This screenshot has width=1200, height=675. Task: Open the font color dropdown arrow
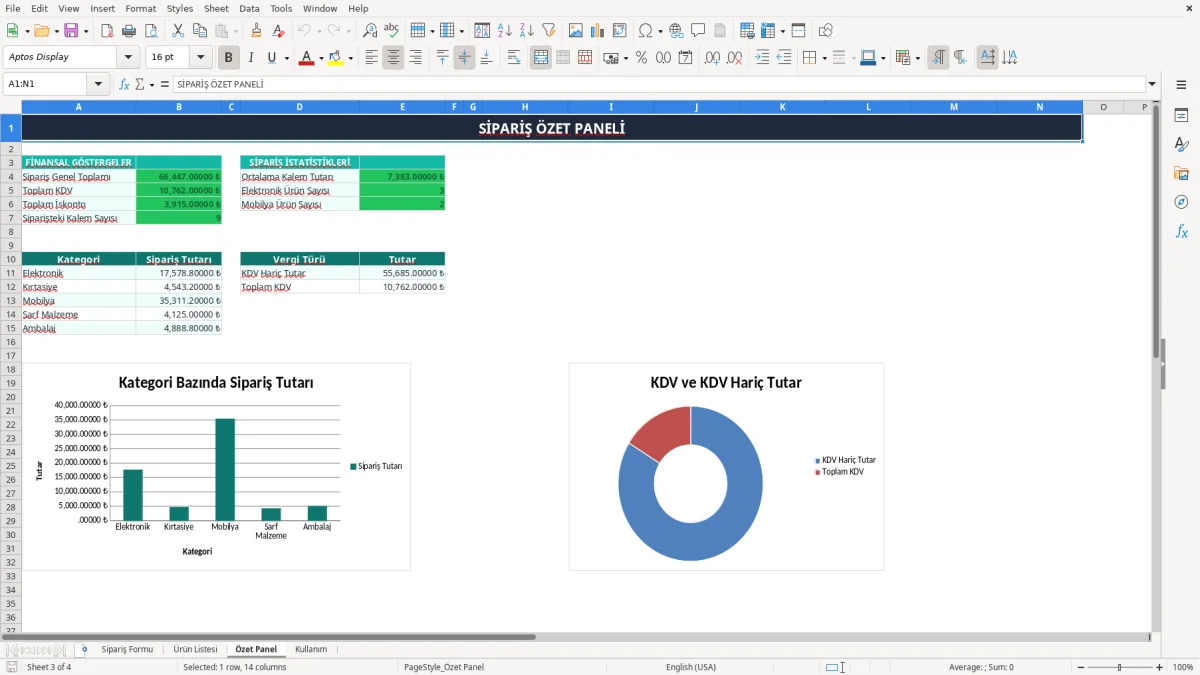click(x=320, y=58)
